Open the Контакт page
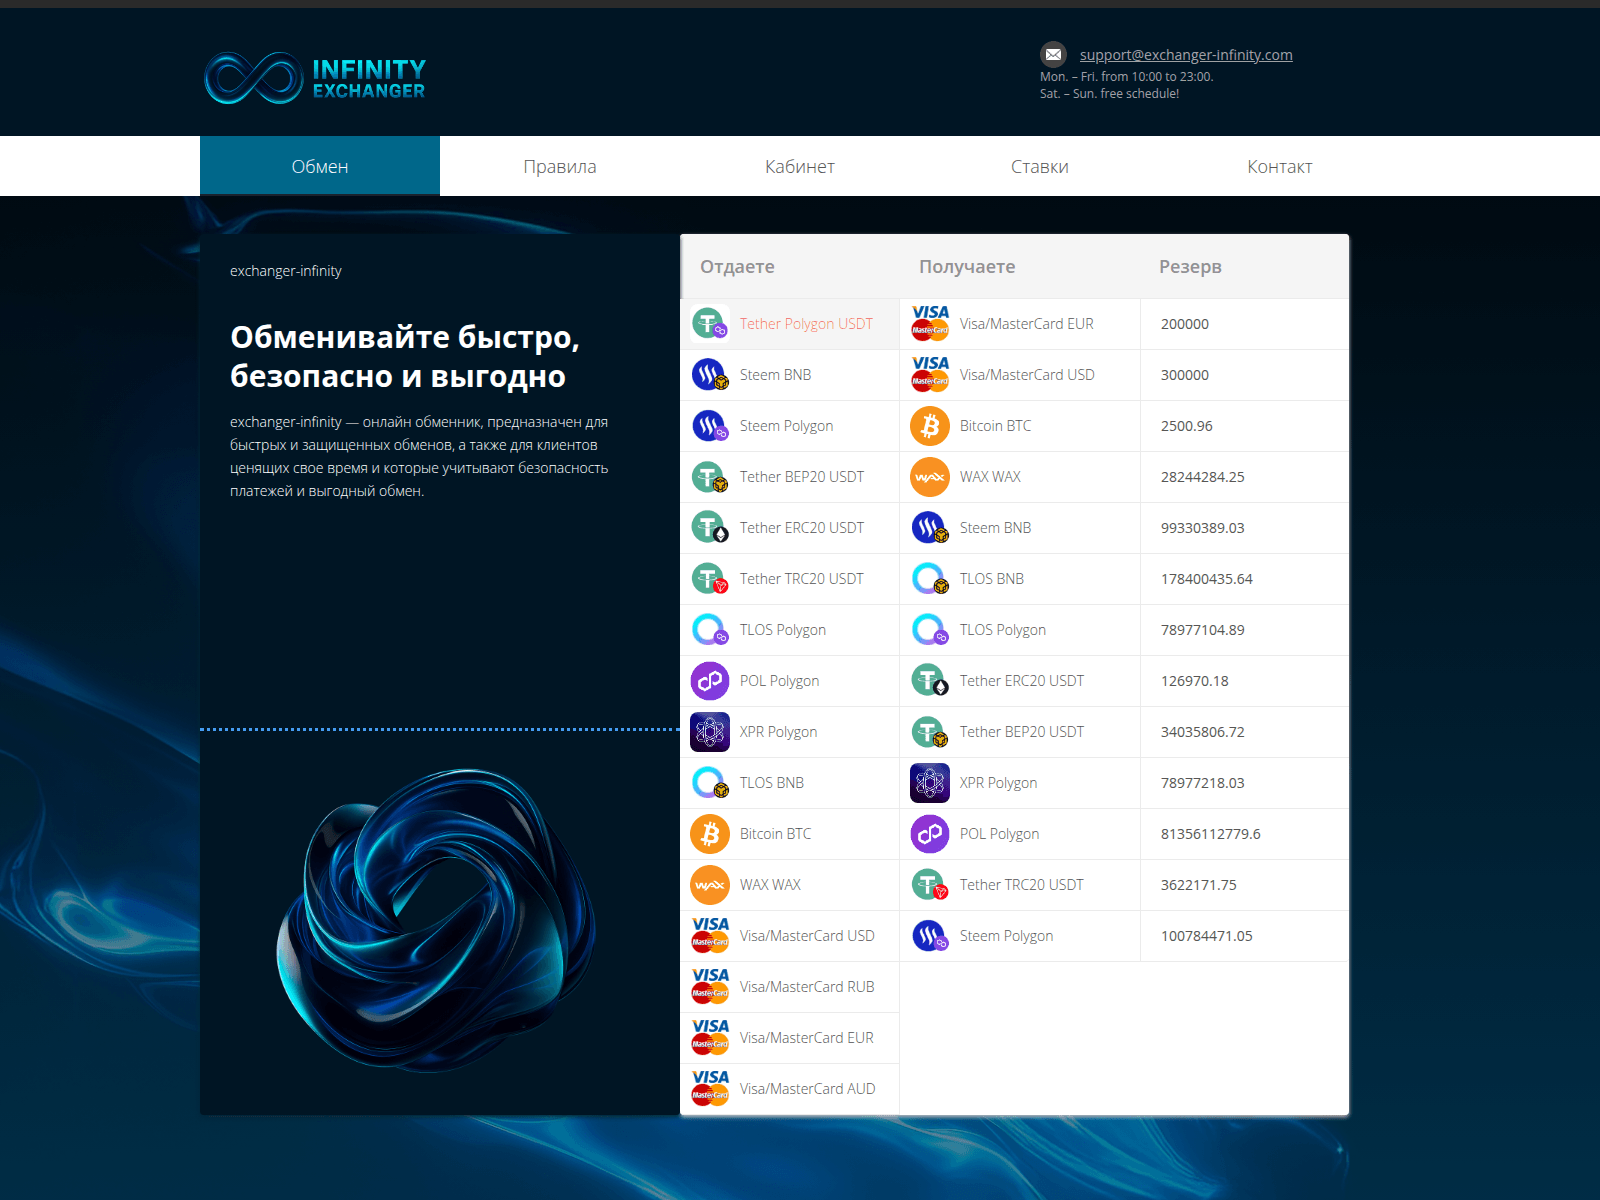Image resolution: width=1600 pixels, height=1200 pixels. click(1279, 166)
